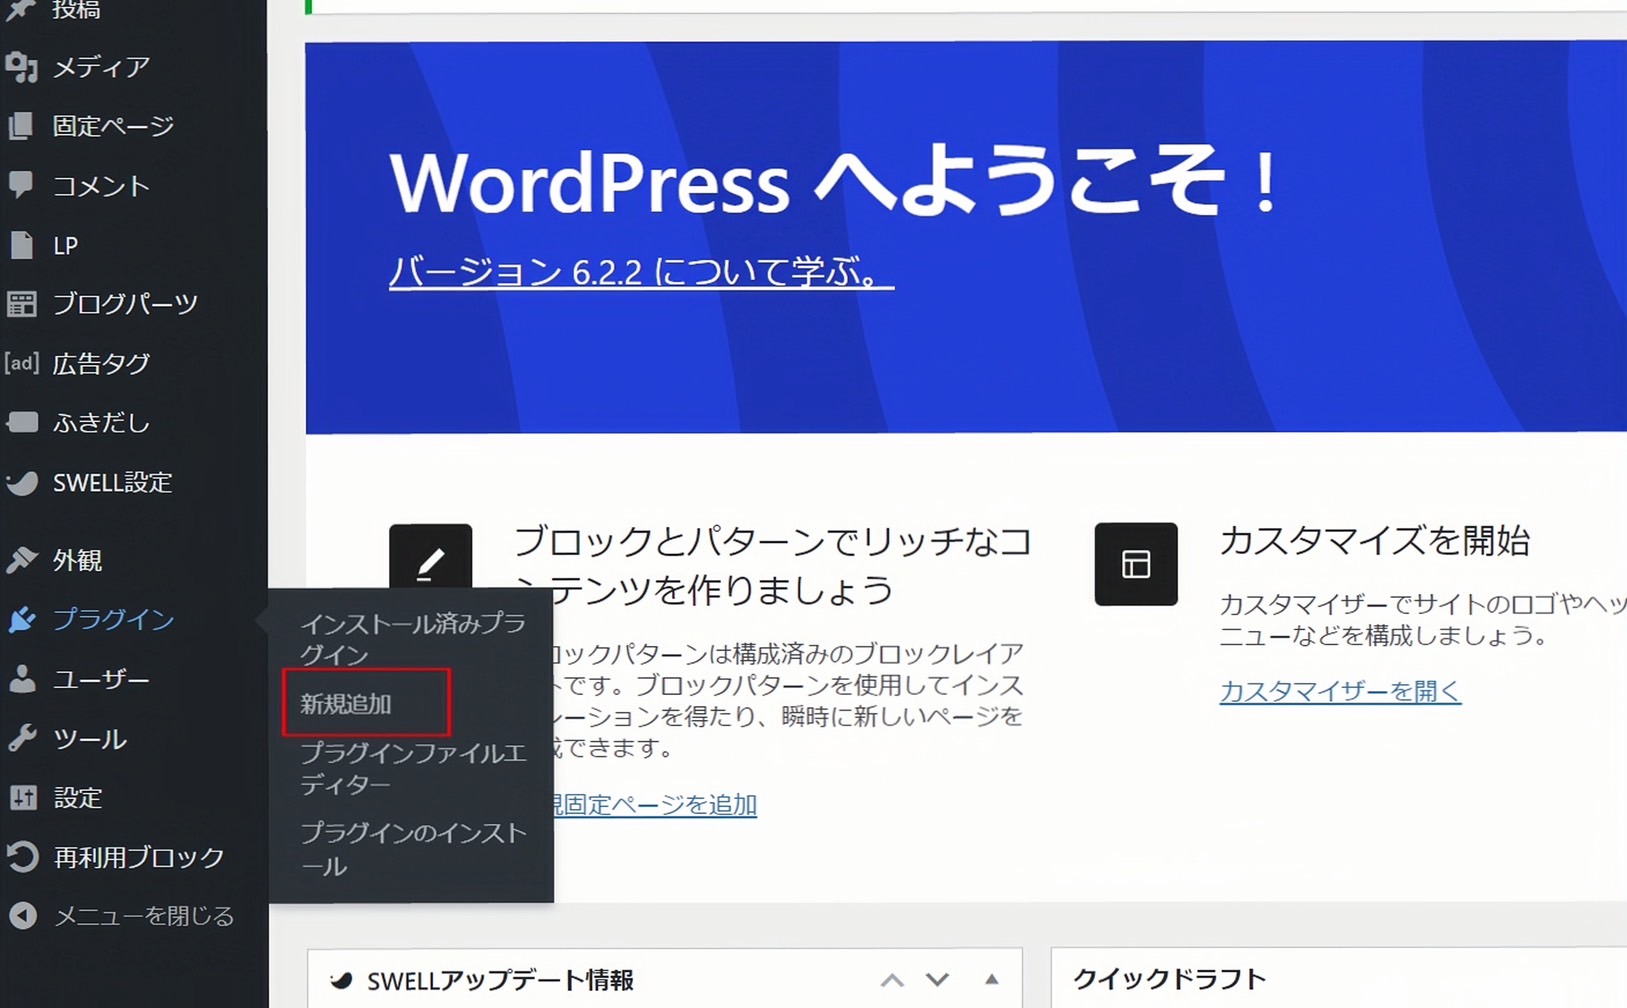Click the pages icon next to 固定ページ
Viewport: 1627px width, 1008px height.
point(22,126)
